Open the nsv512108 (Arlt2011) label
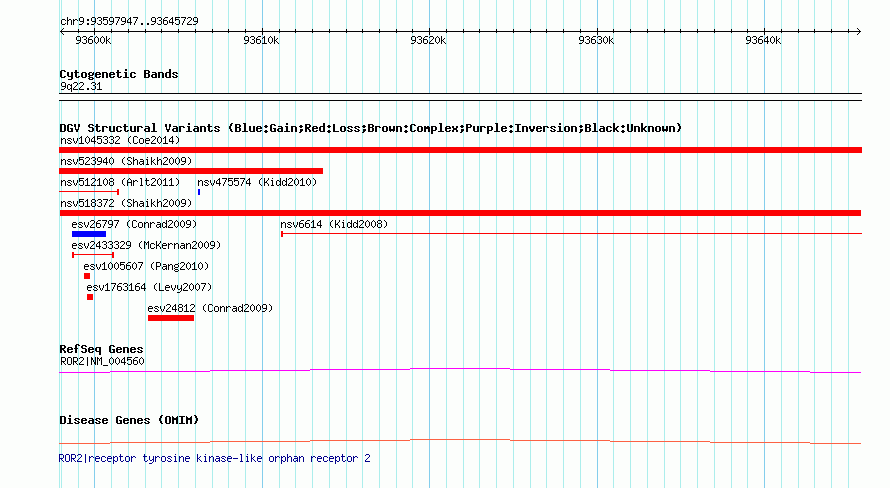The height and width of the screenshot is (488, 890). pyautogui.click(x=120, y=182)
